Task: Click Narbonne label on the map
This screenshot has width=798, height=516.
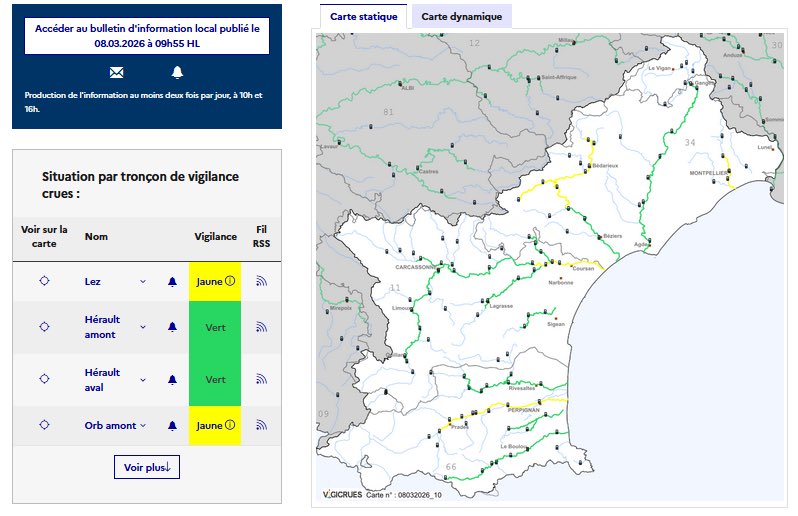Action: point(561,282)
